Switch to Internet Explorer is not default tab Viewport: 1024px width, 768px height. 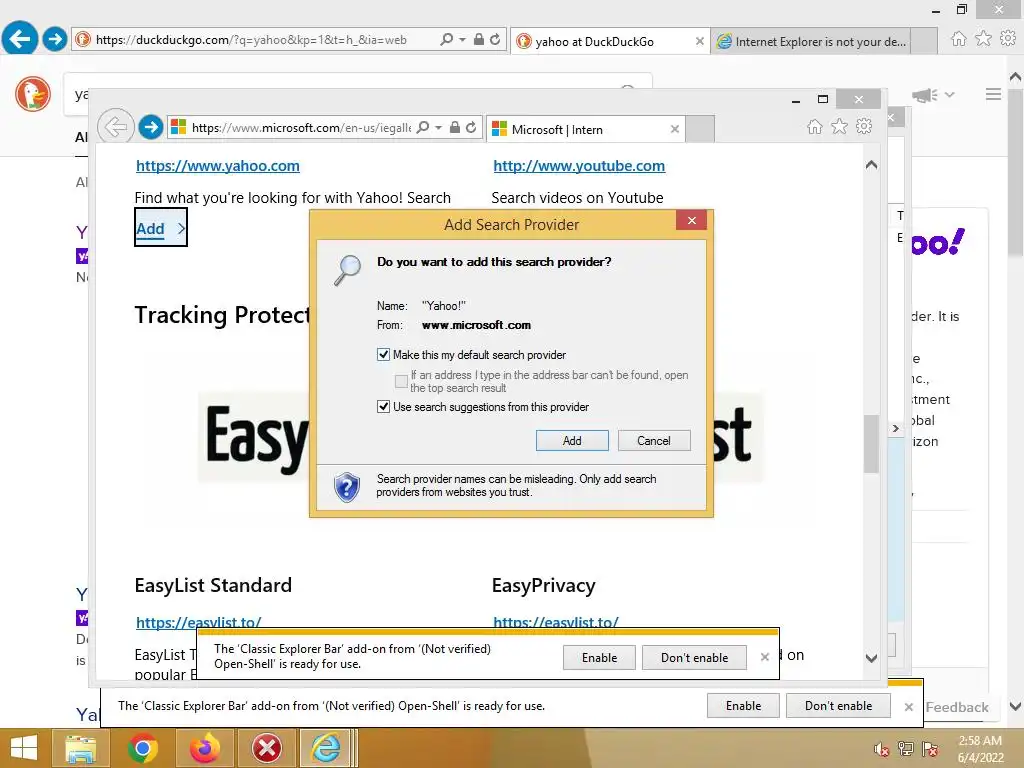point(812,41)
